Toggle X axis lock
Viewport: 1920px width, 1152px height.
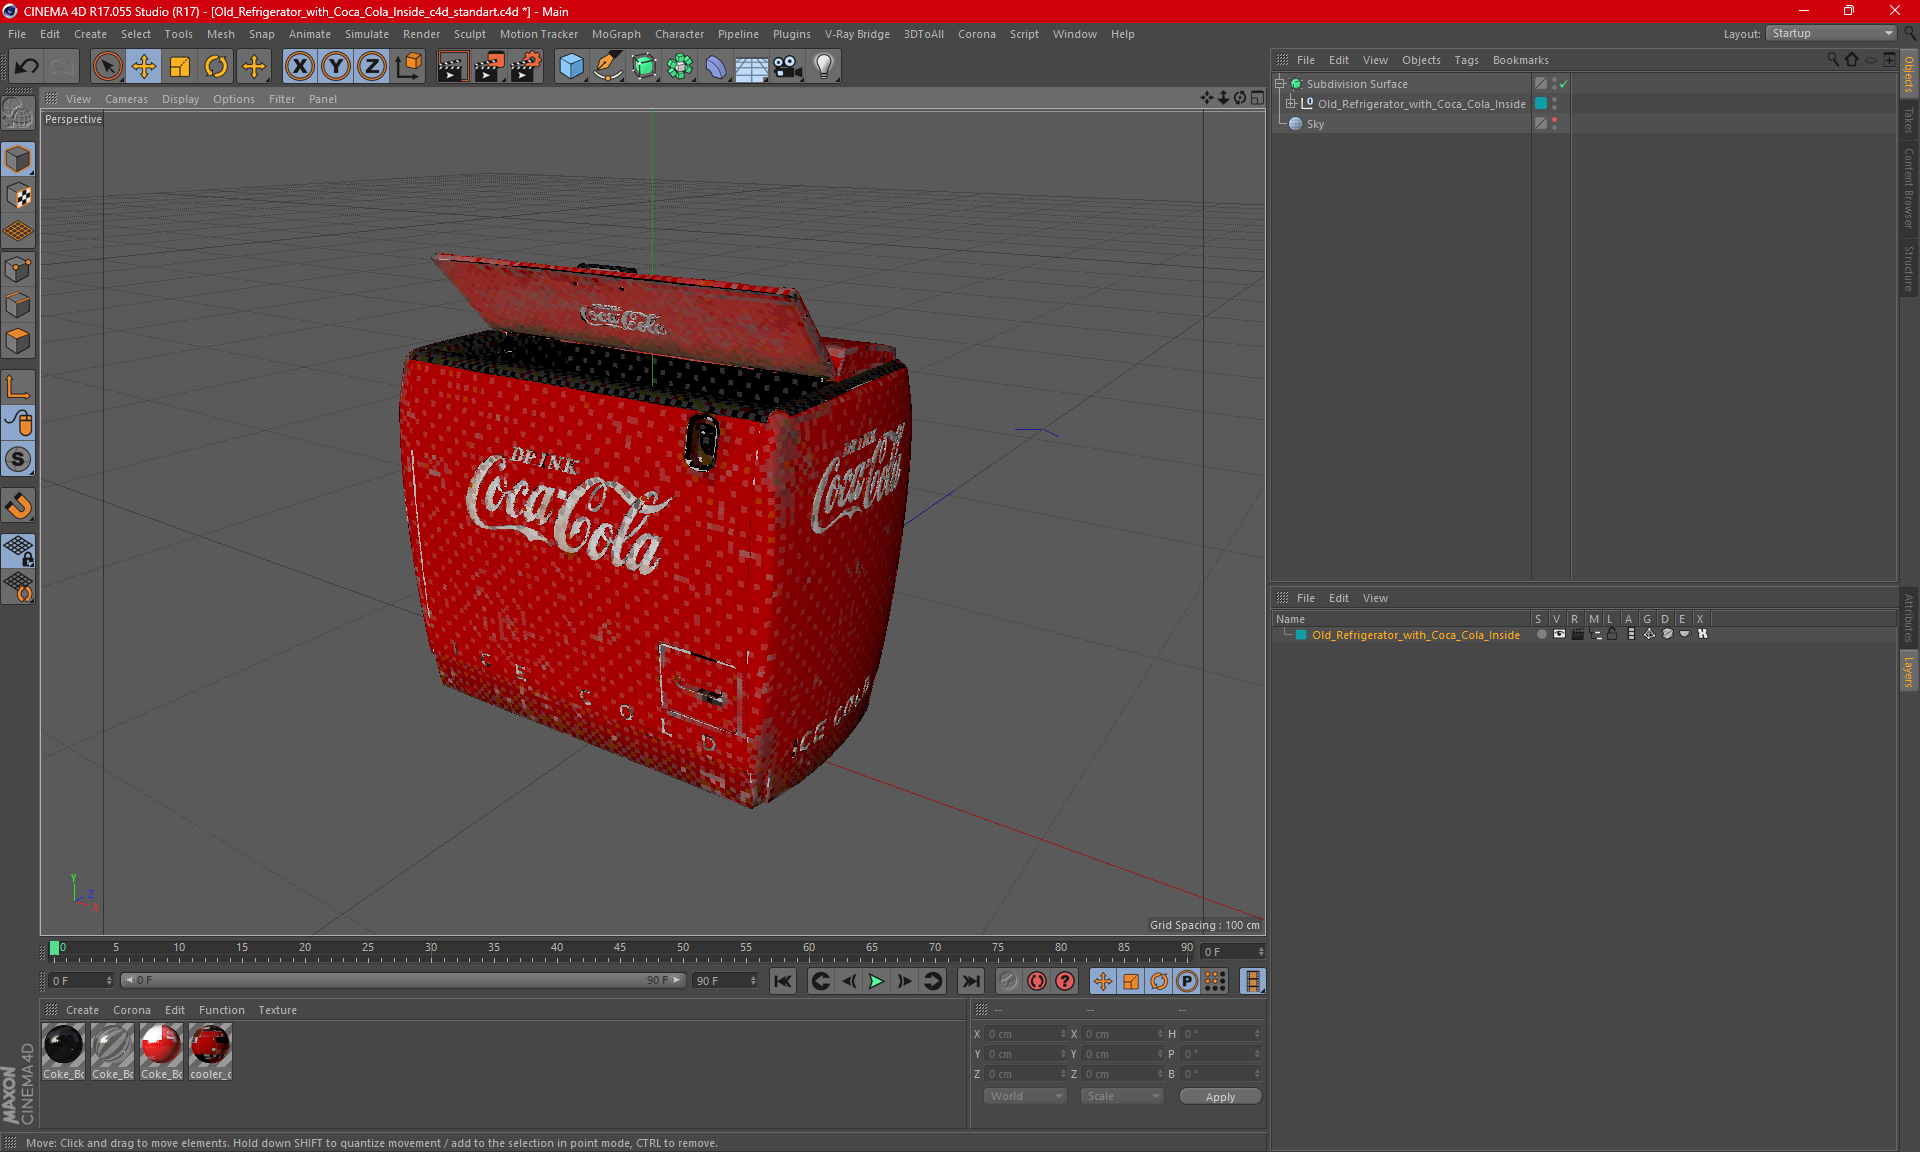point(299,67)
